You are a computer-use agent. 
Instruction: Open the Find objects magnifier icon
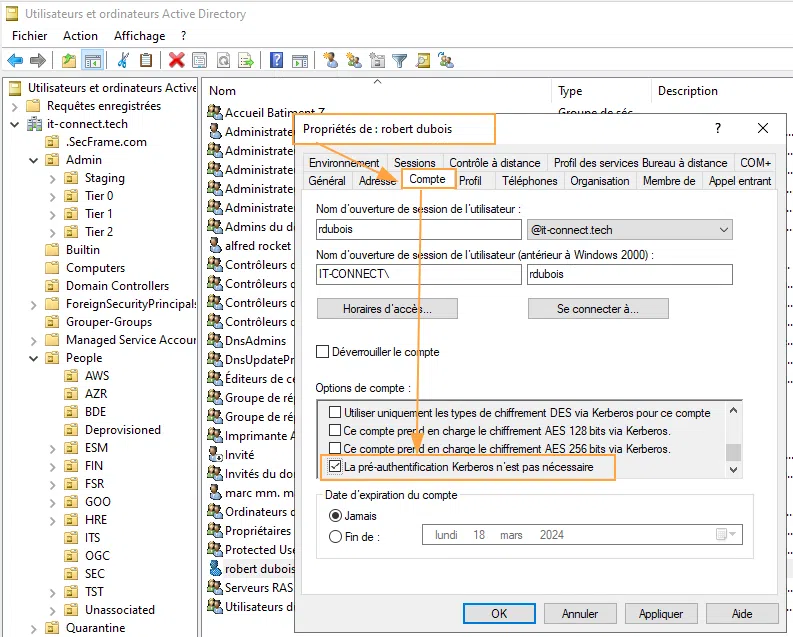coord(423,61)
